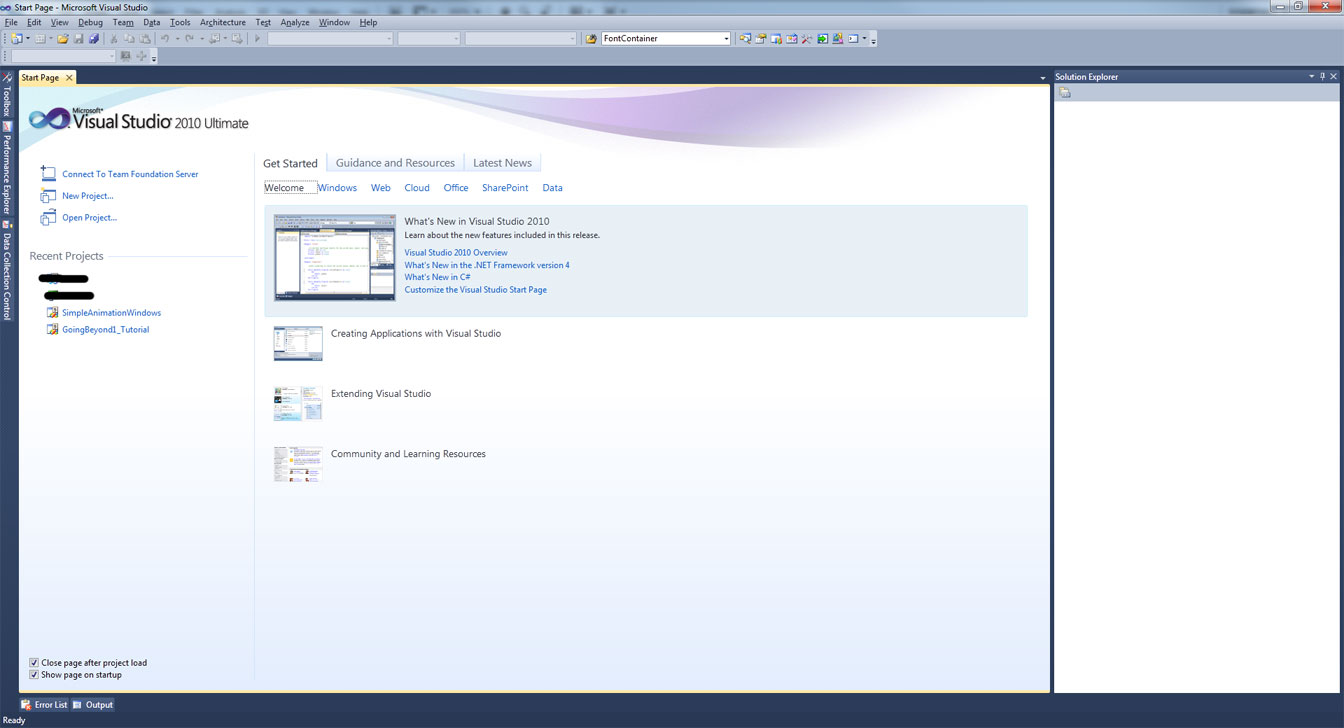Open the File menu
Image resolution: width=1344 pixels, height=728 pixels.
click(11, 22)
